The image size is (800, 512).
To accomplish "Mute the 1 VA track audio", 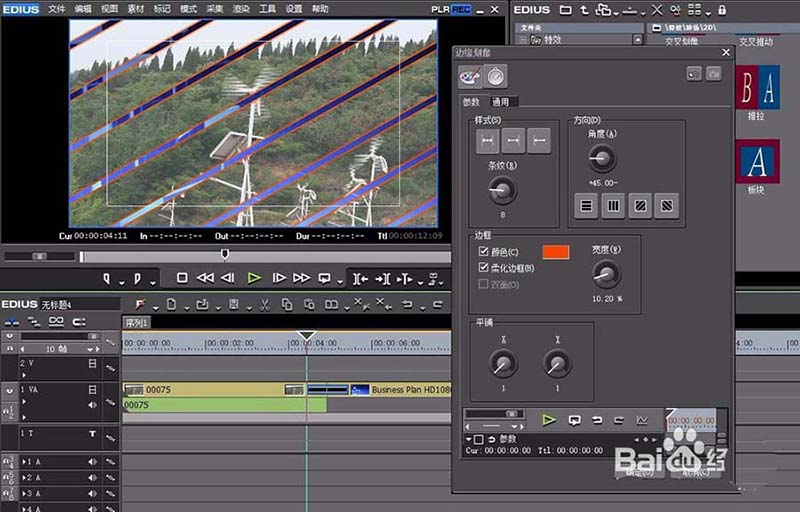I will [92, 404].
